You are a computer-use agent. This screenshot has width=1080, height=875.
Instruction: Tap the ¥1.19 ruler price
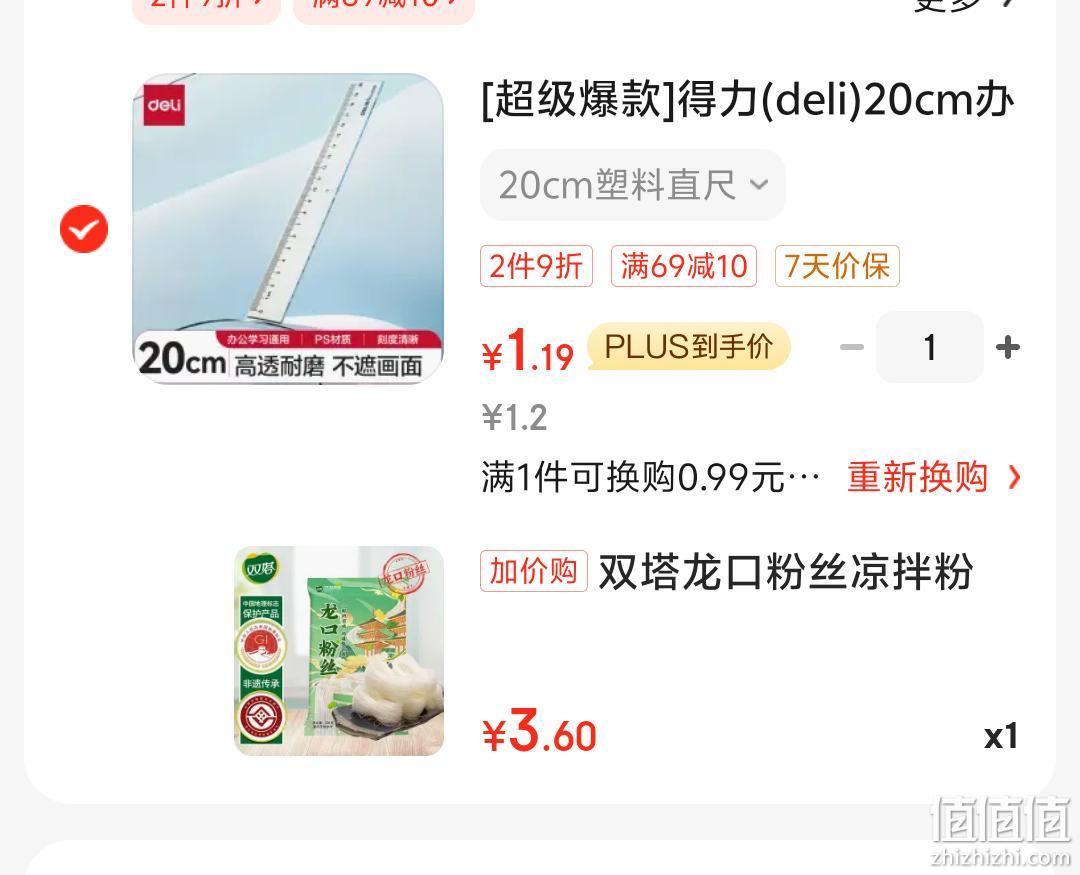pos(527,351)
